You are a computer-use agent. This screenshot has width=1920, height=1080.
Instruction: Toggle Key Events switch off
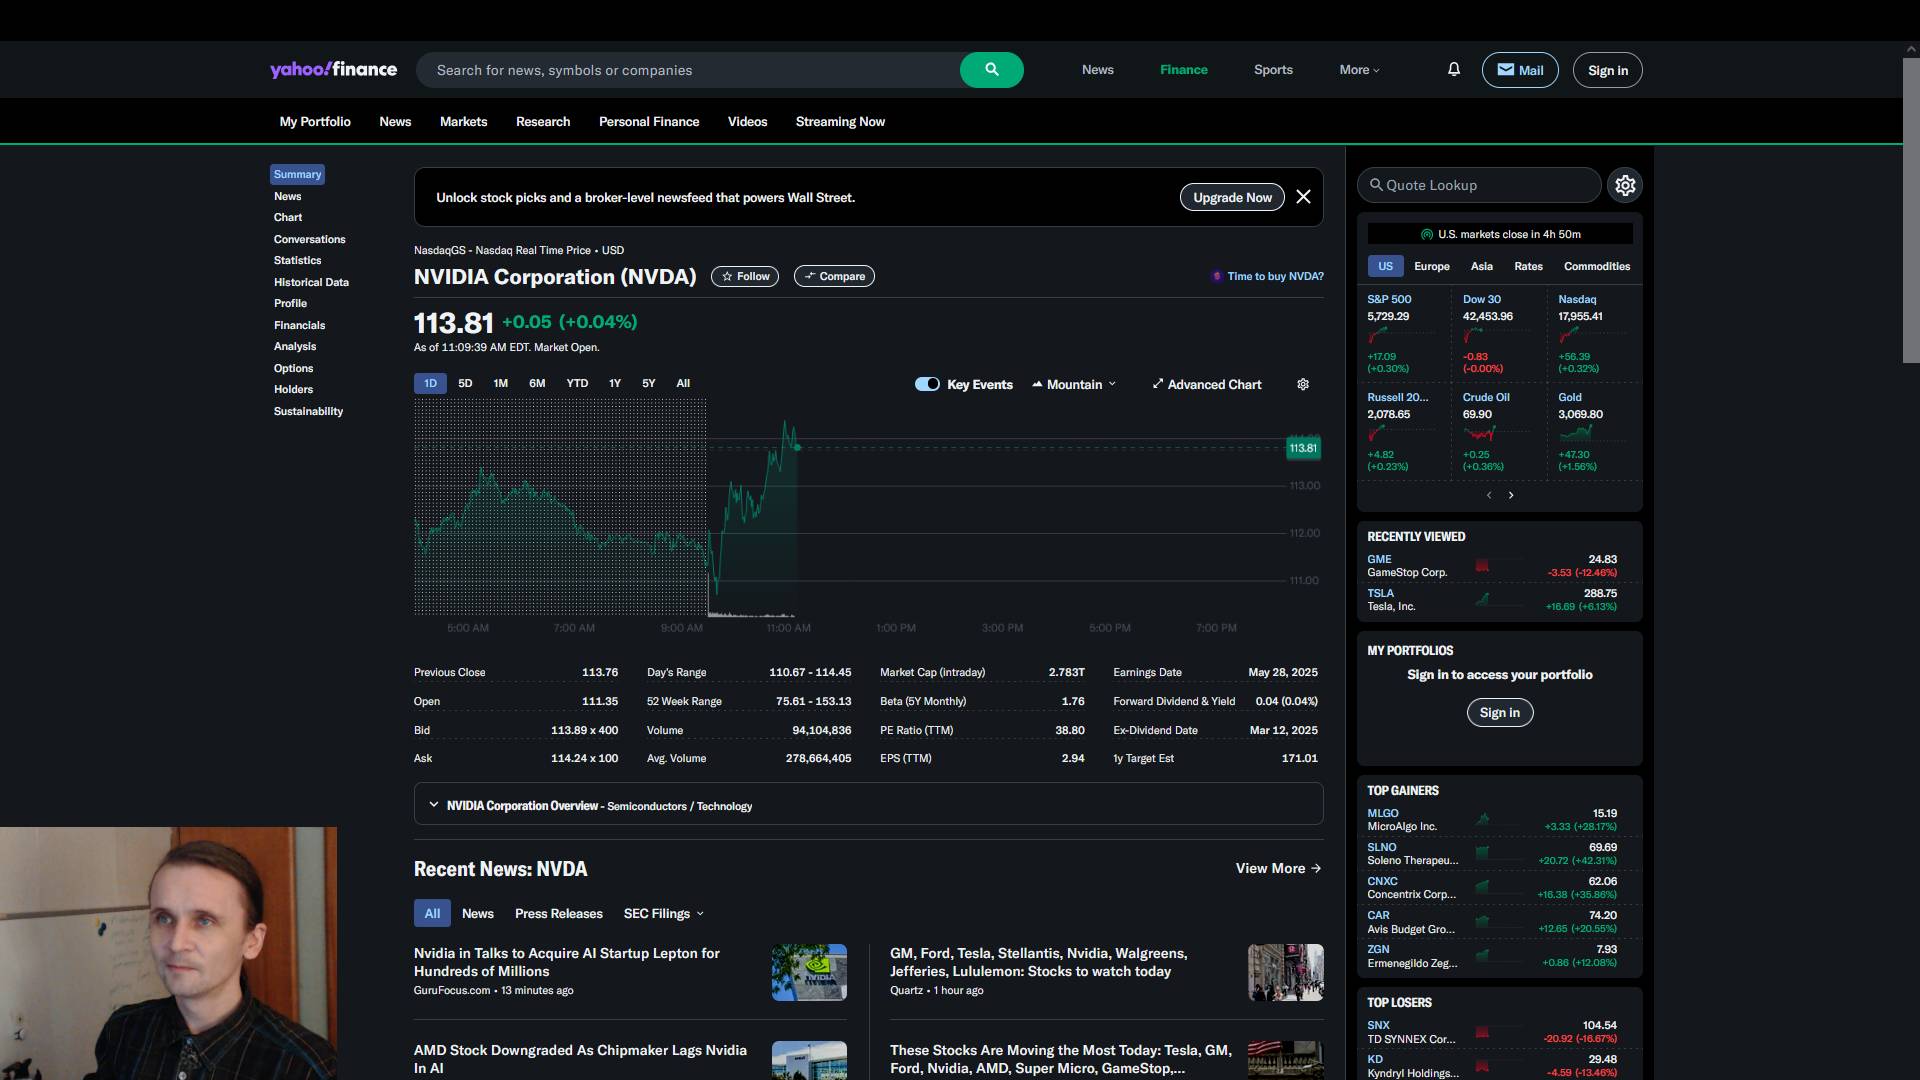(927, 385)
